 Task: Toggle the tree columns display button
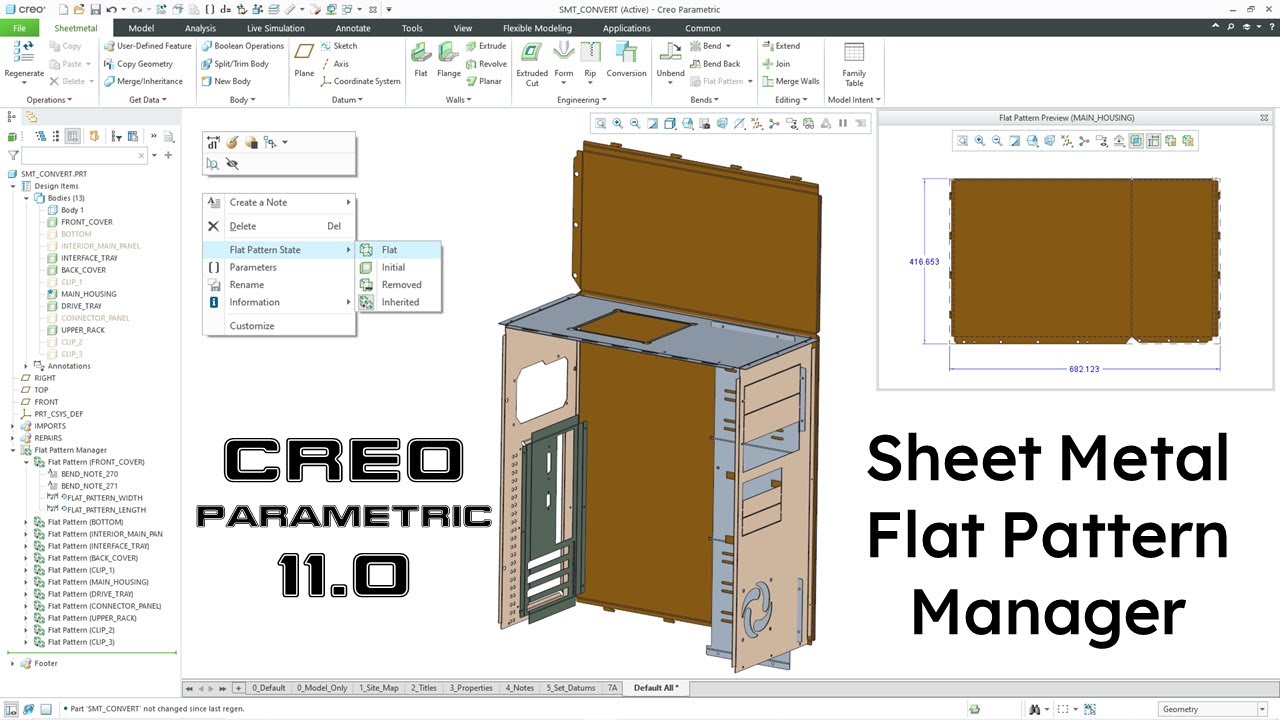click(73, 136)
